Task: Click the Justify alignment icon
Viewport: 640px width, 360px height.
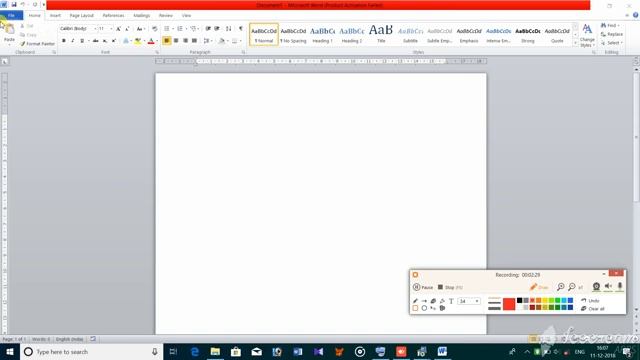Action: coord(195,41)
